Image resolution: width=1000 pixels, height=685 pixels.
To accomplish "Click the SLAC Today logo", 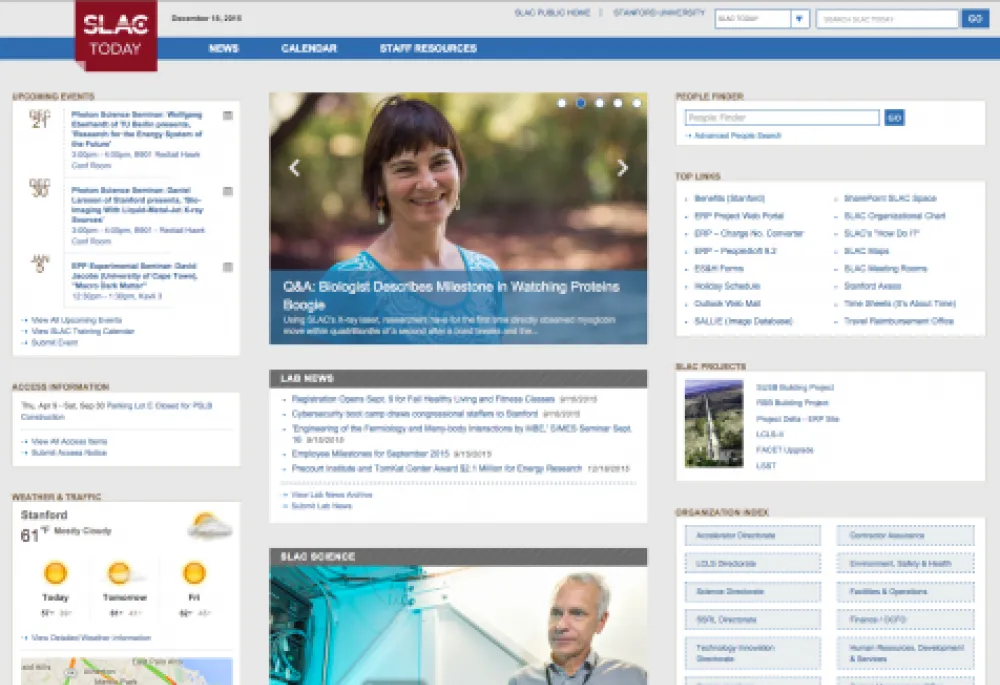I will [115, 34].
